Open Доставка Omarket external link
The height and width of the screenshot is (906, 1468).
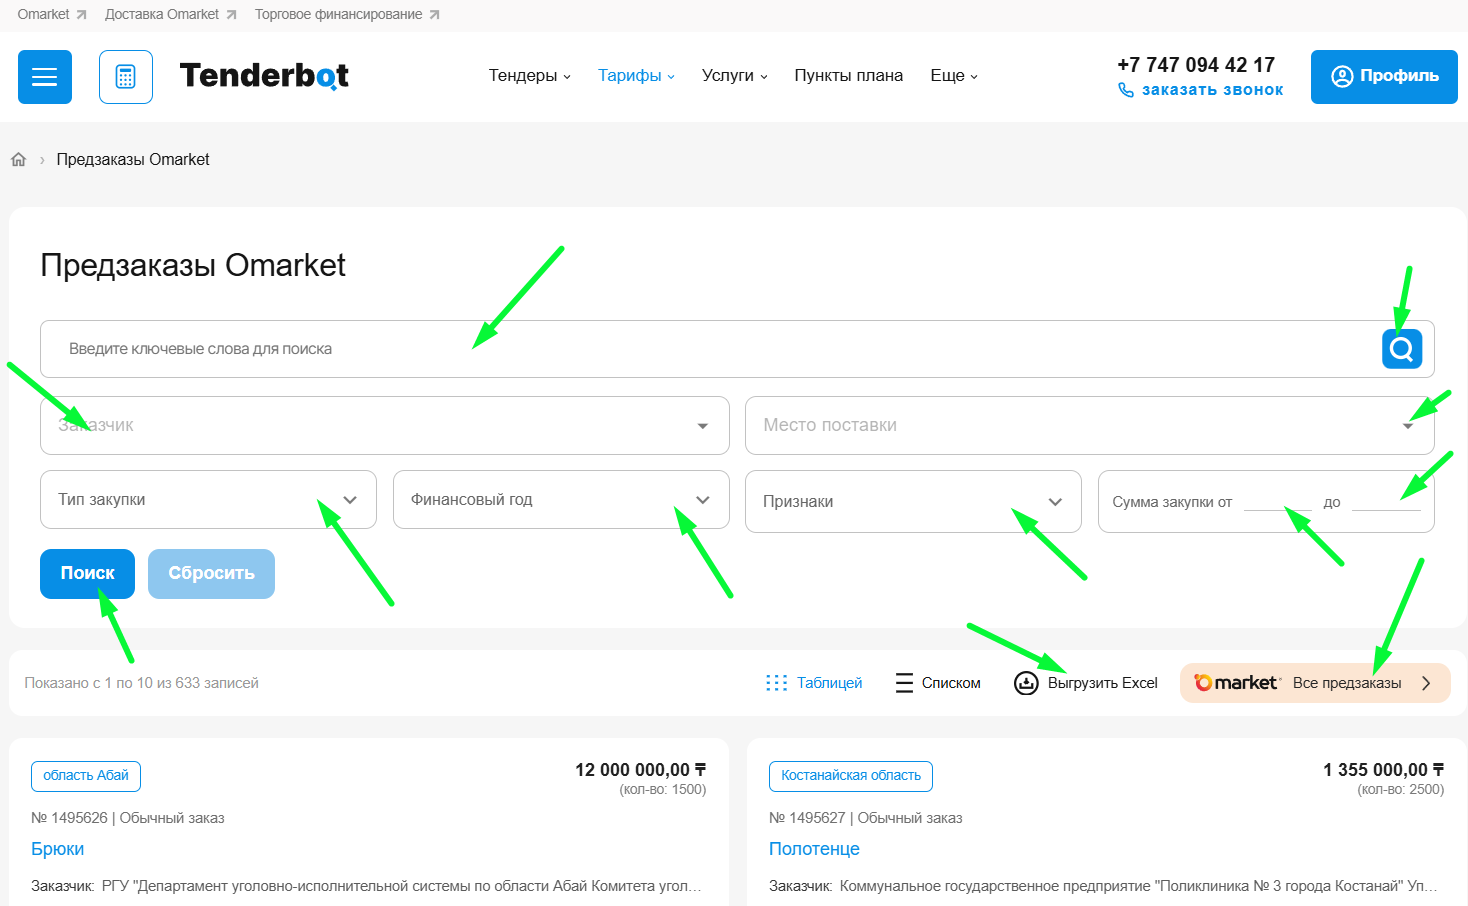(x=171, y=14)
